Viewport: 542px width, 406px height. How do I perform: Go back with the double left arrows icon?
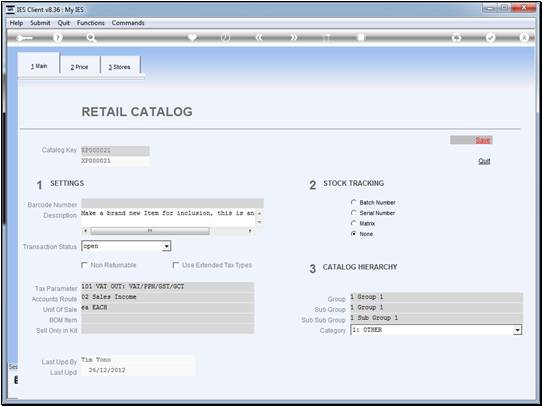[x=259, y=38]
